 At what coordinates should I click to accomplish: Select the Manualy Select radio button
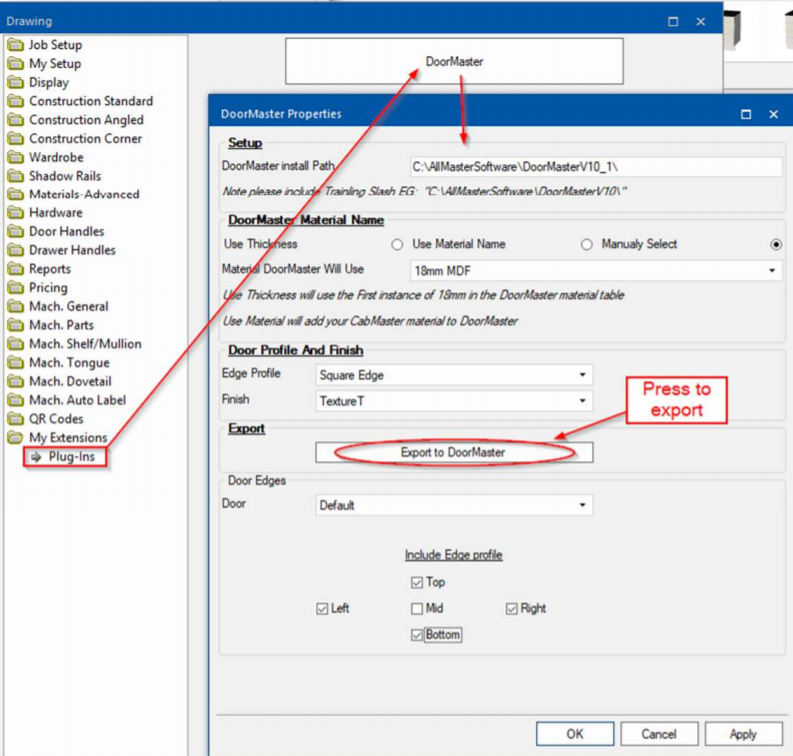pyautogui.click(x=776, y=245)
